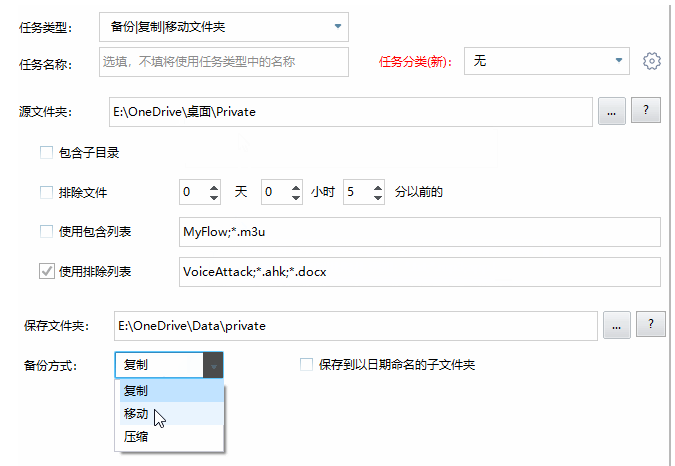The height and width of the screenshot is (466, 675).
Task: Click the save folder path field
Action: coord(356,326)
